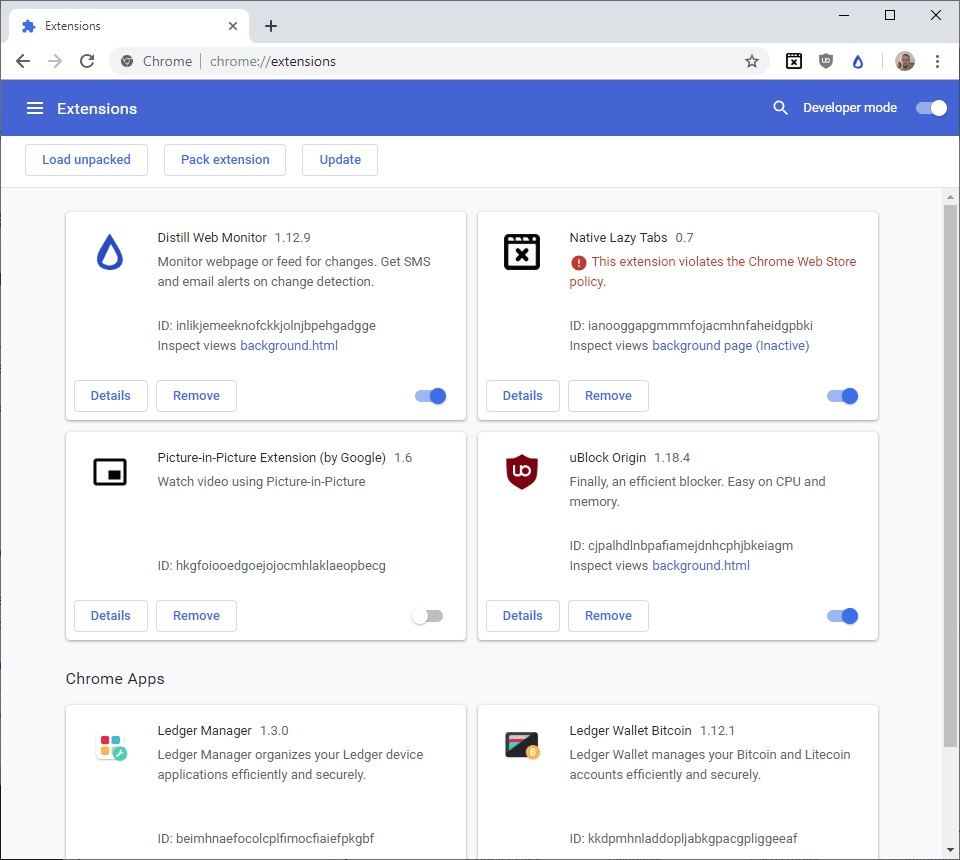
Task: Click the browser forward arrow
Action: [55, 61]
